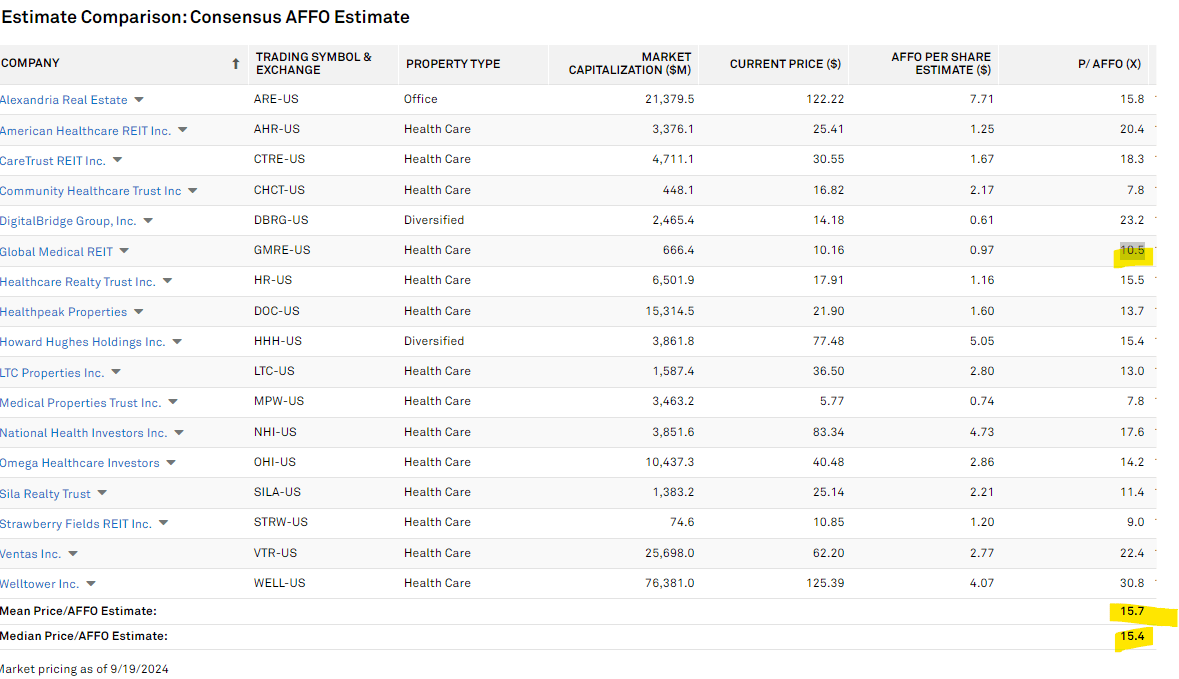The height and width of the screenshot is (679, 1179).
Task: Open the dropdown arrow beside Alexandria Real Estate
Action: click(139, 100)
